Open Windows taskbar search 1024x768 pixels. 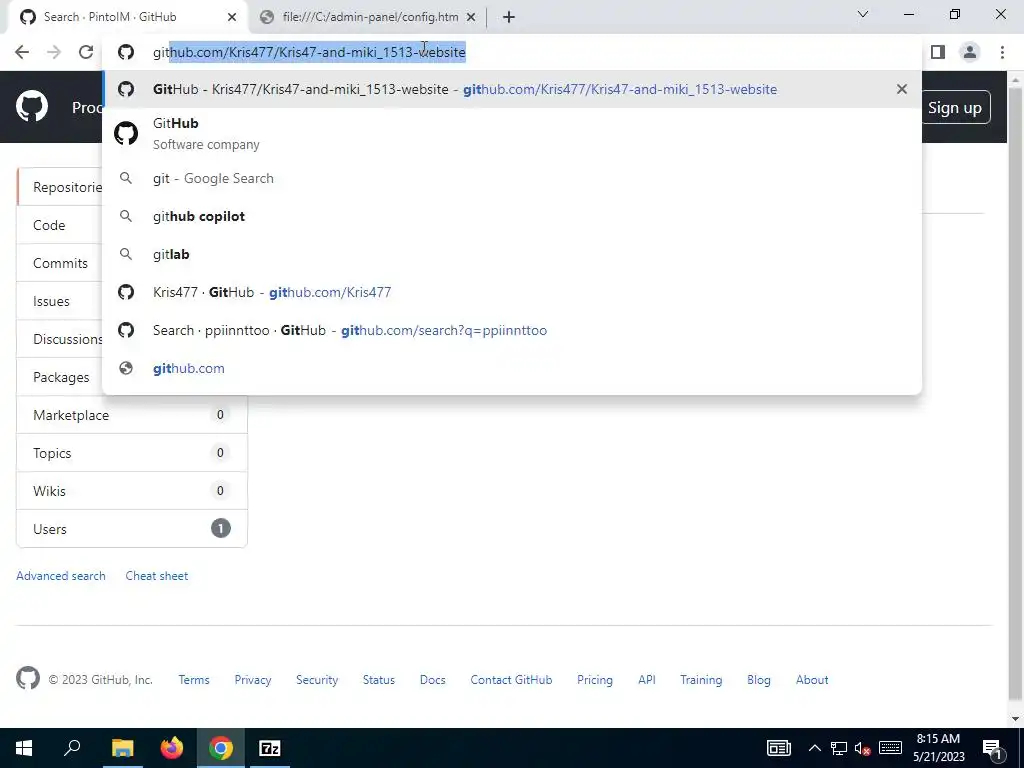pyautogui.click(x=72, y=748)
